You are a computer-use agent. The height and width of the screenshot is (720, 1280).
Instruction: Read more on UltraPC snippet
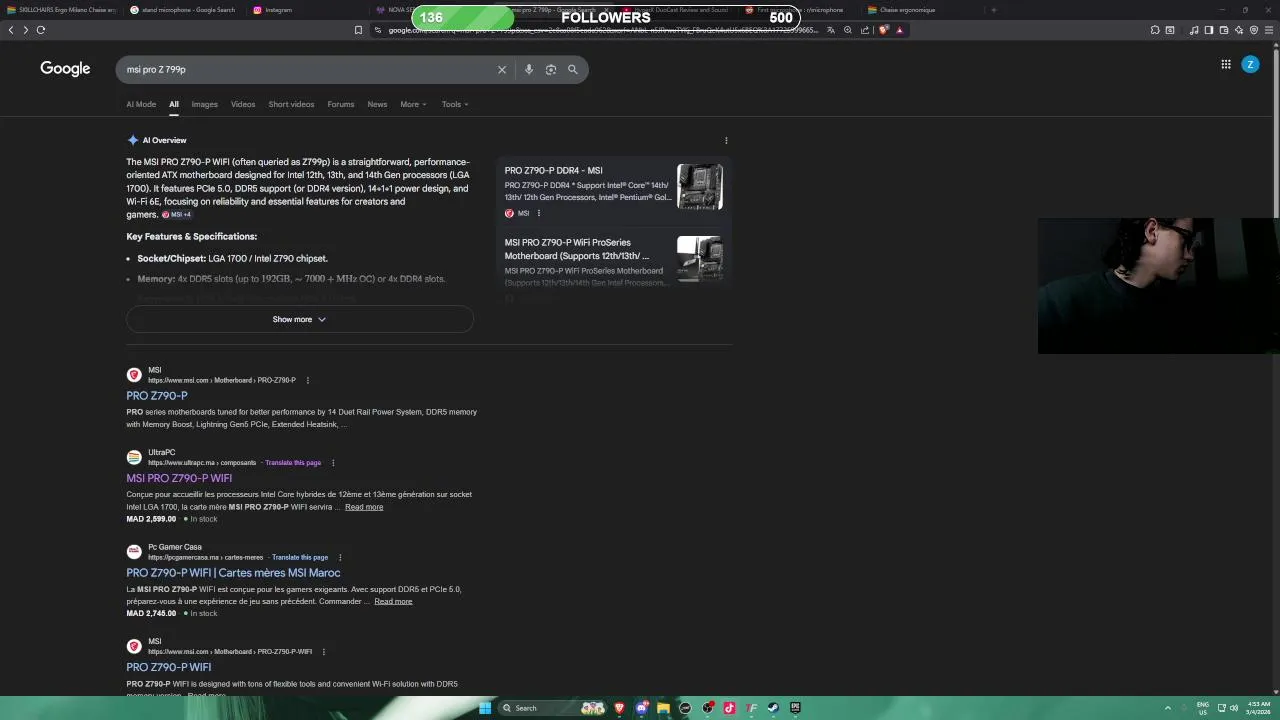coord(364,507)
